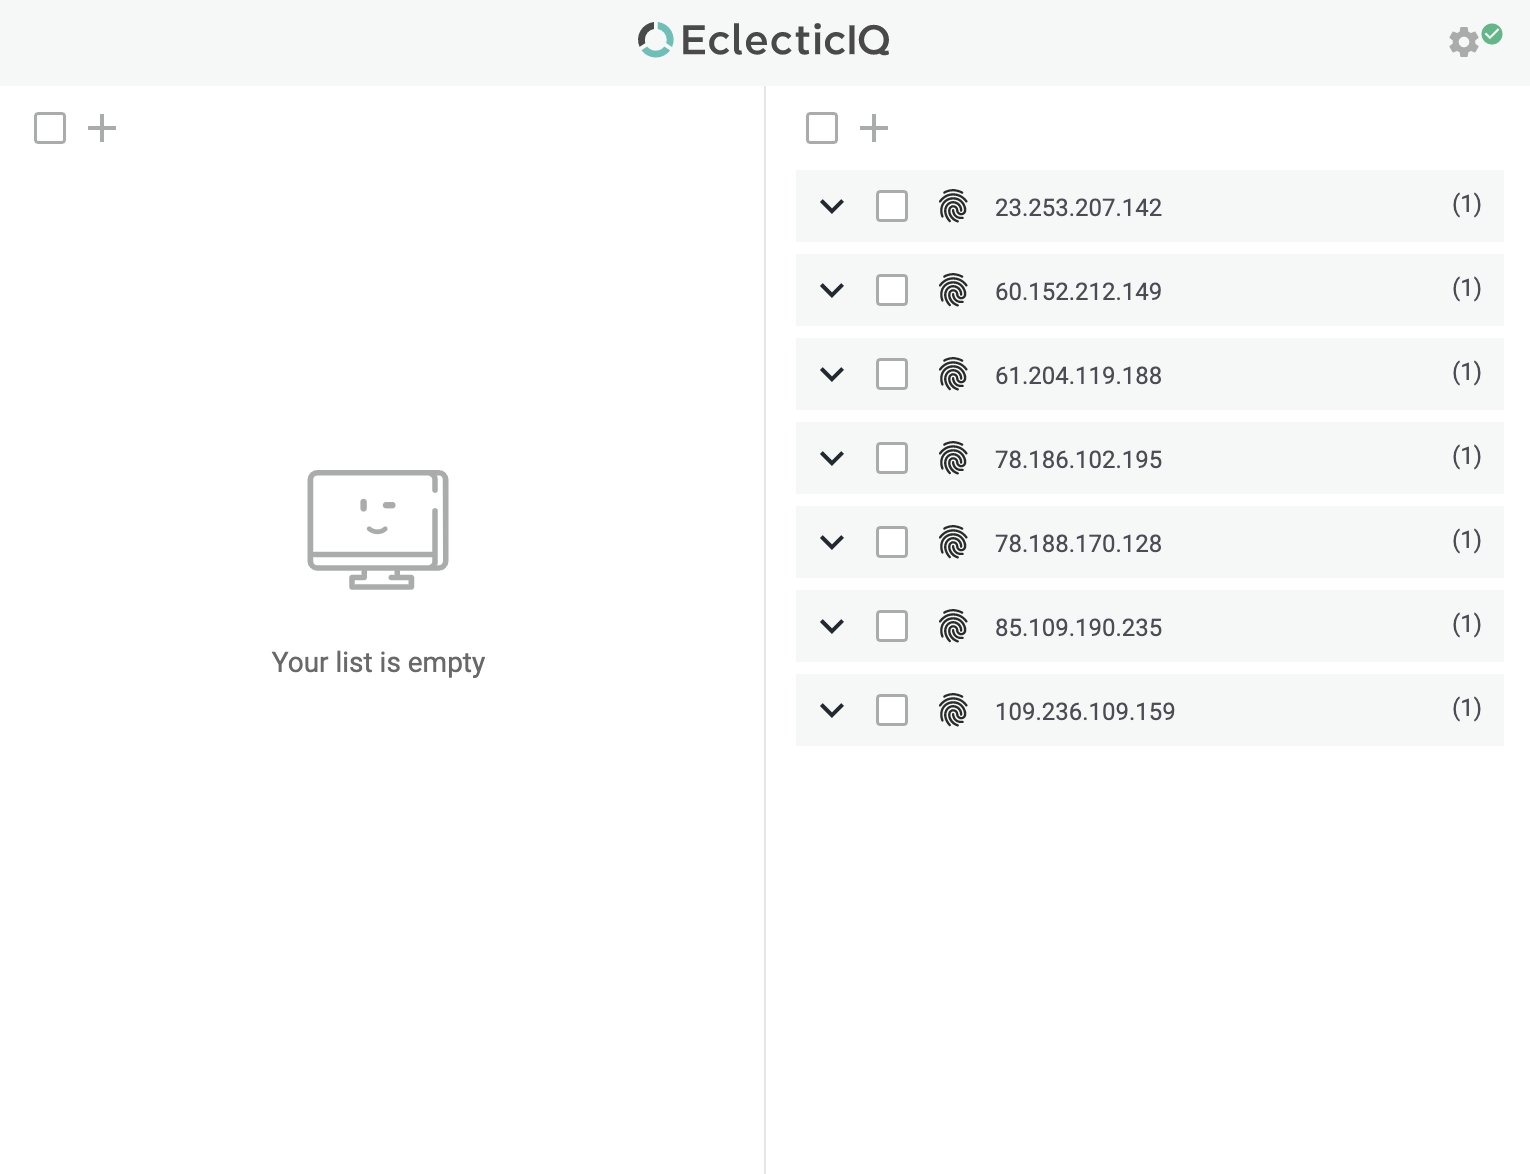
Task: Select the fingerprint icon for 61.204.119.188
Action: (x=954, y=374)
